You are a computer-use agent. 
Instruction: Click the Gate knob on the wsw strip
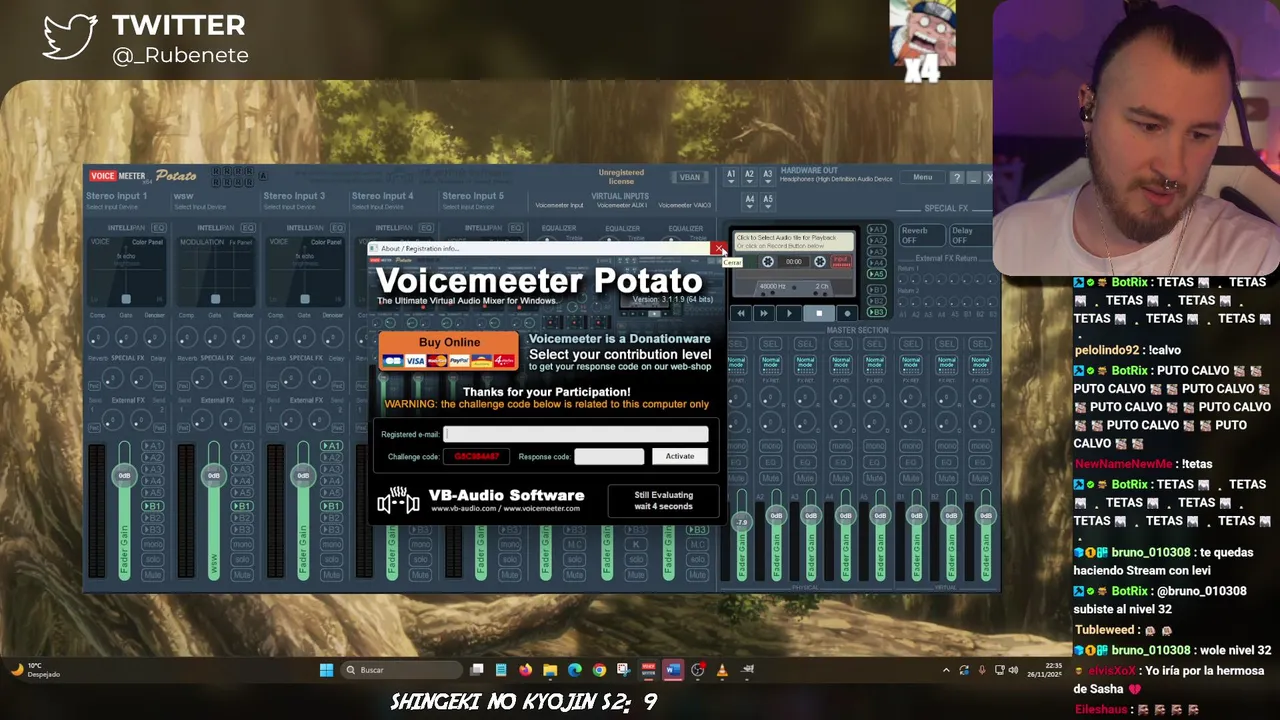(215, 336)
